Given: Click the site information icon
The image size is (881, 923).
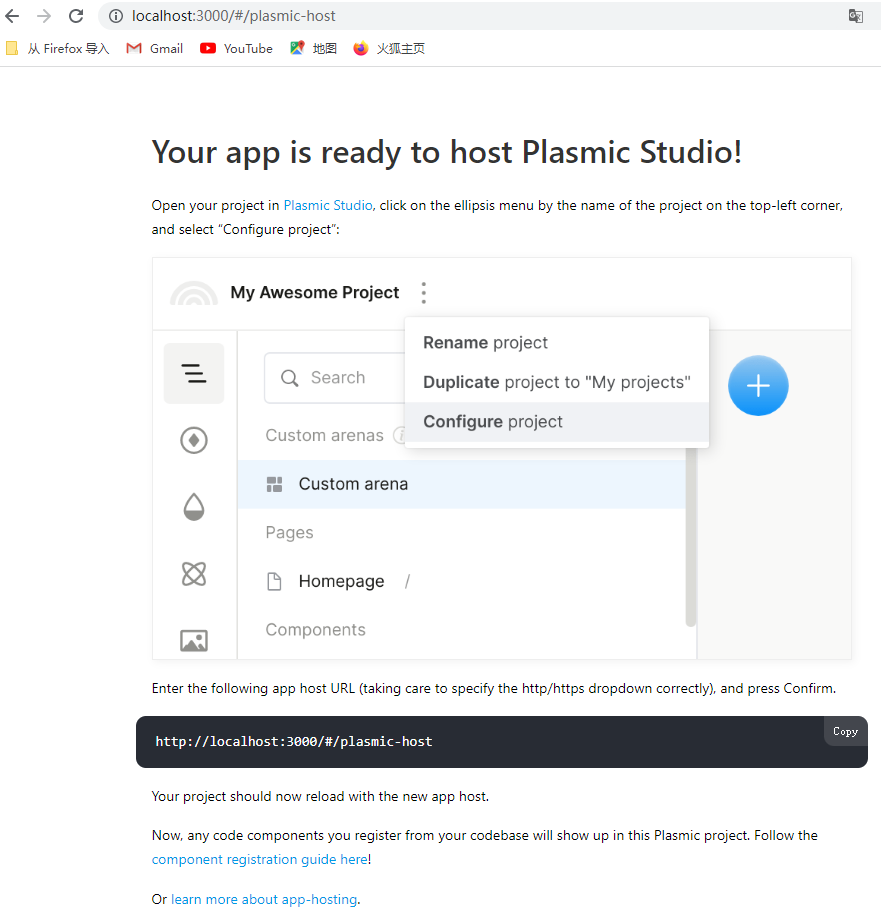Looking at the screenshot, I should [x=115, y=16].
